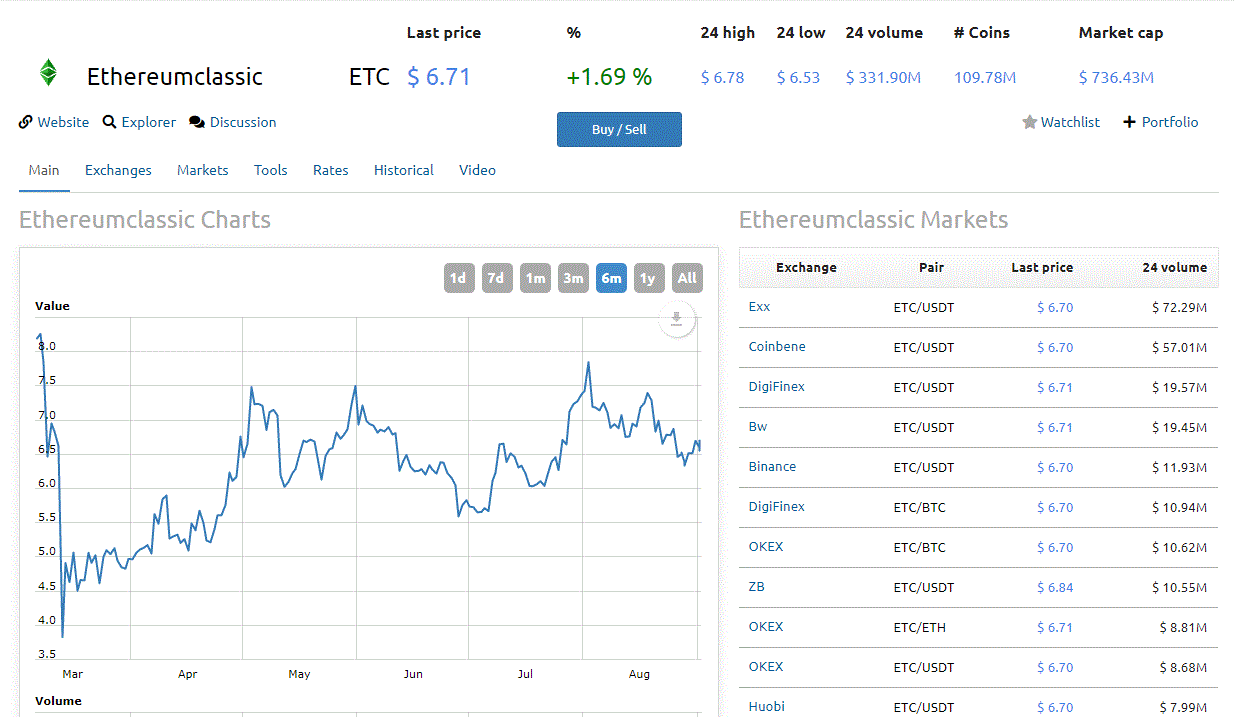Screen dimensions: 1235x717
Task: Click the $ 6.71 last price value at top
Action: click(439, 77)
